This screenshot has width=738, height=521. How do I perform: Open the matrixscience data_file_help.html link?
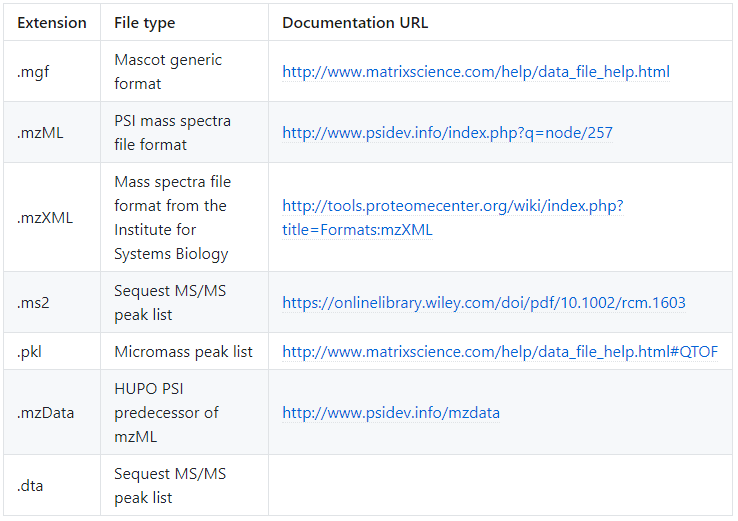coord(476,72)
